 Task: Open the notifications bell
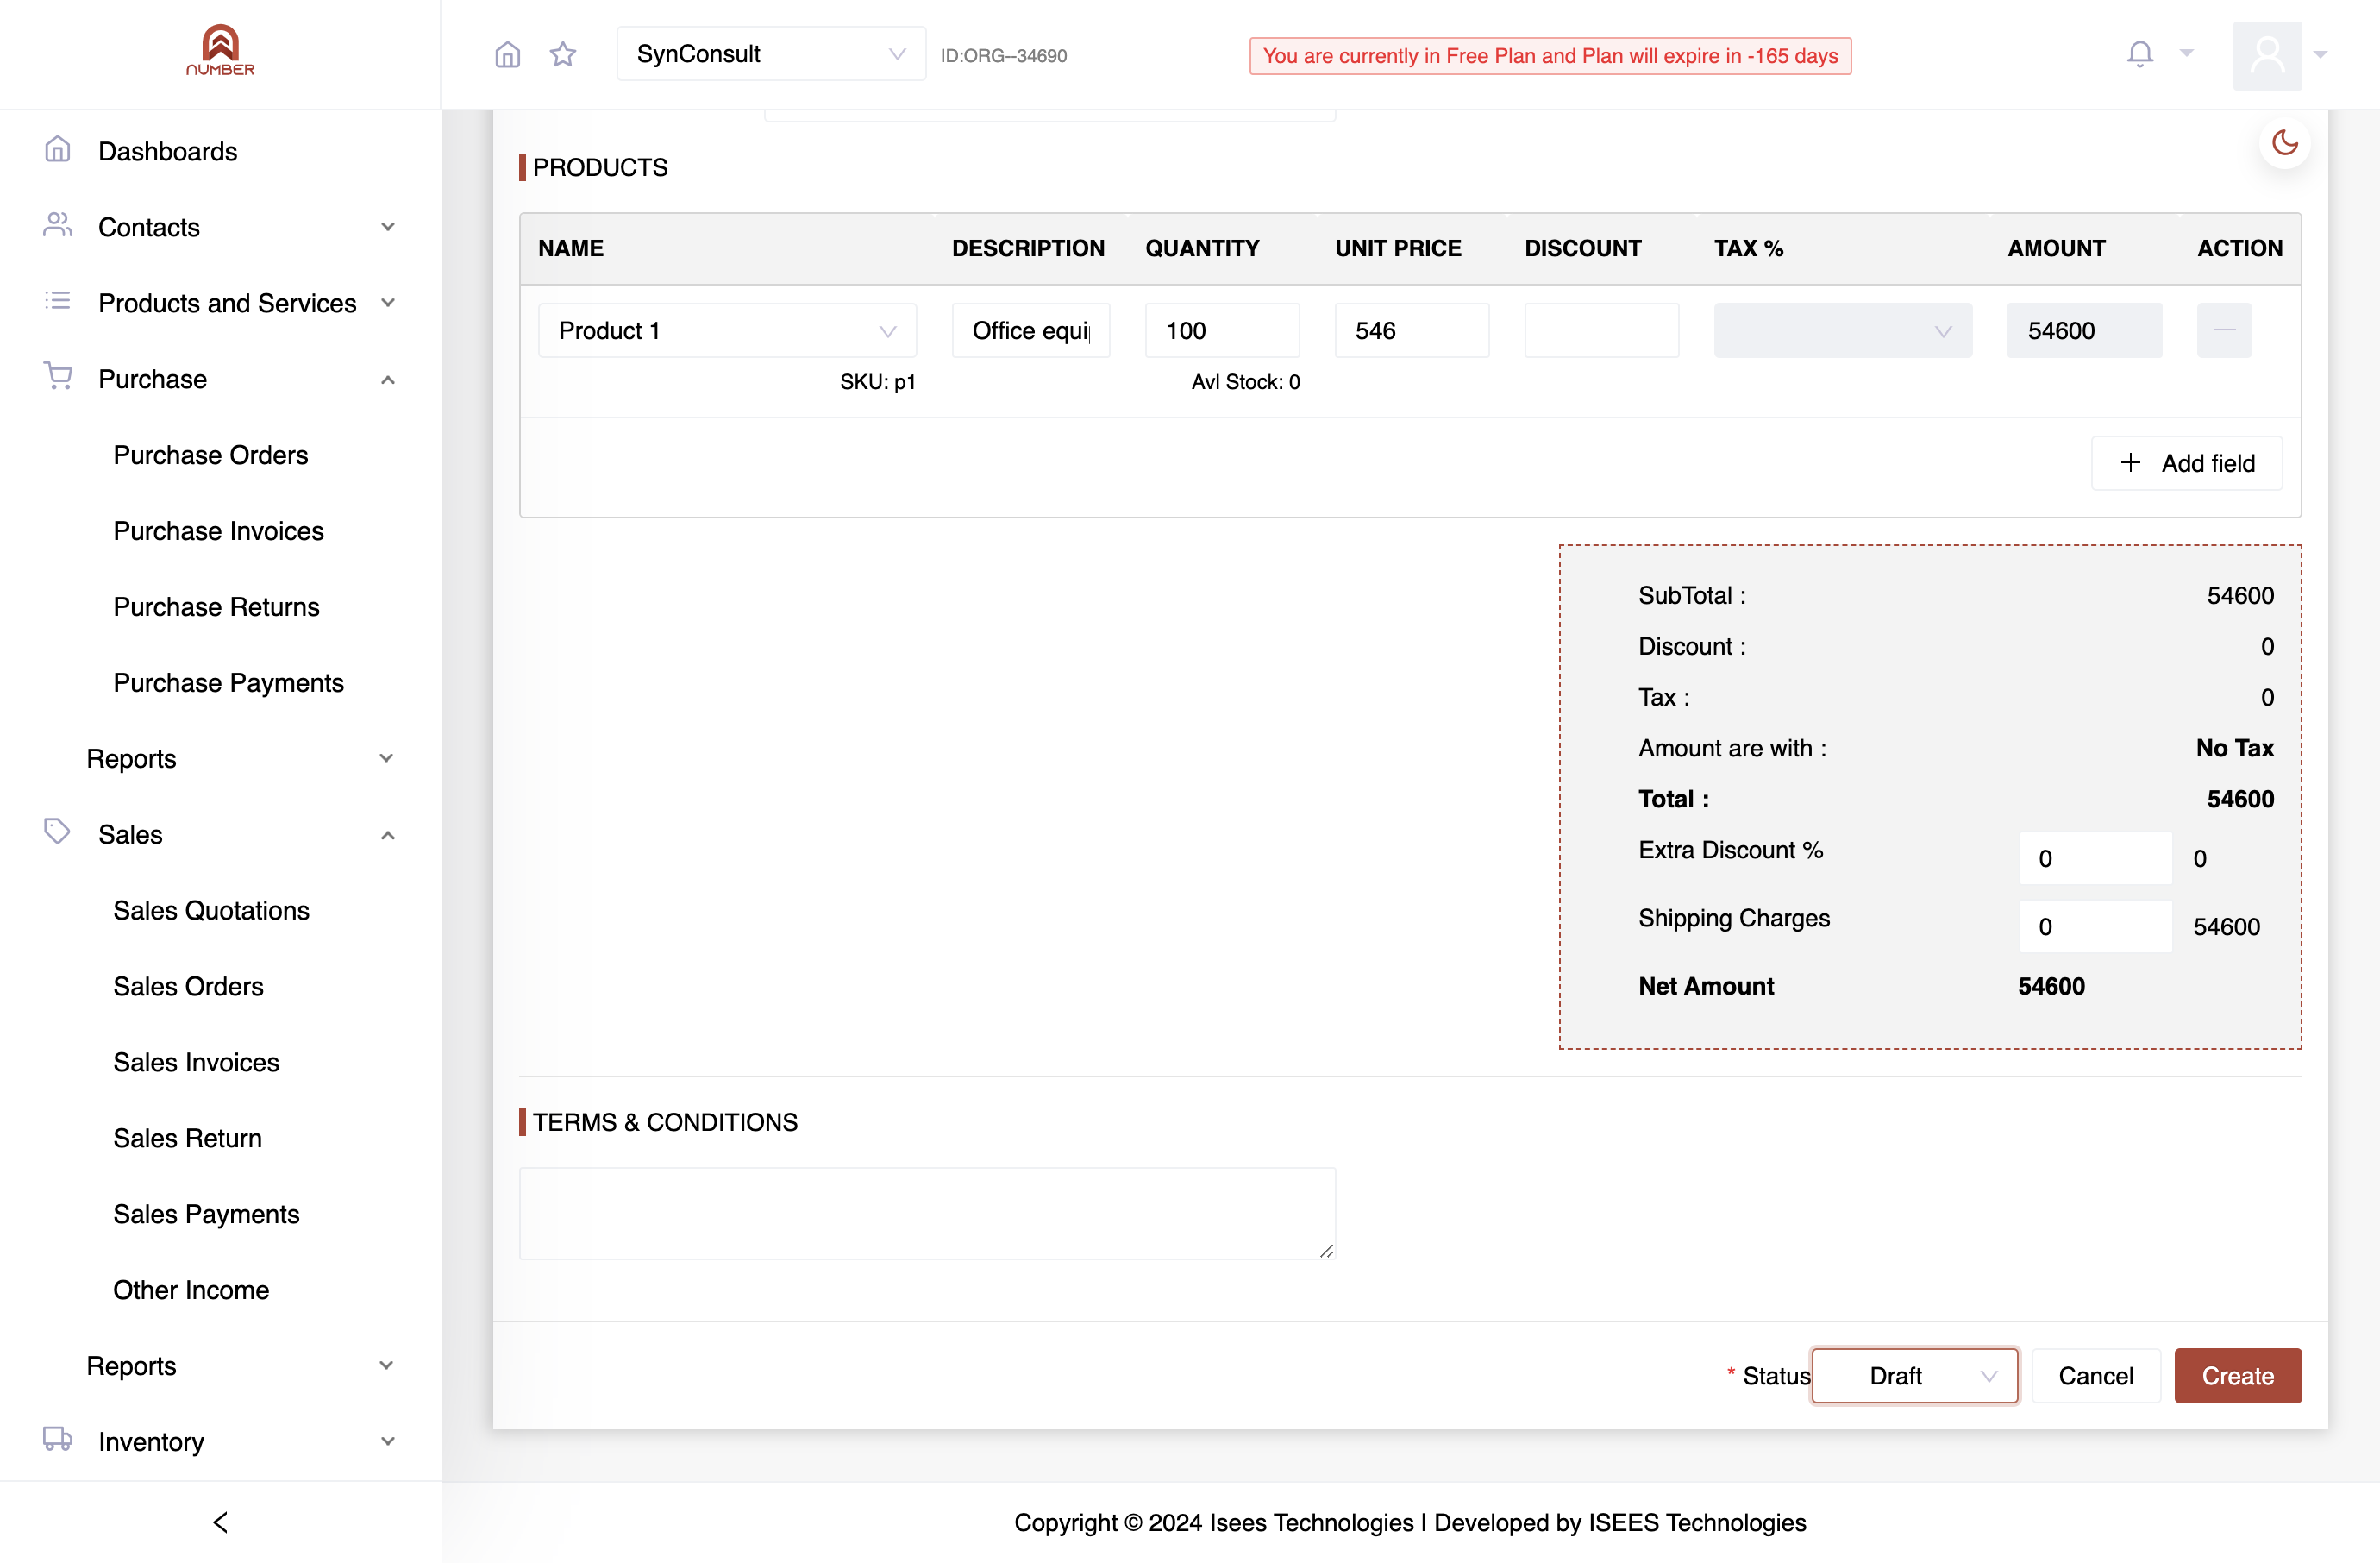point(2140,54)
